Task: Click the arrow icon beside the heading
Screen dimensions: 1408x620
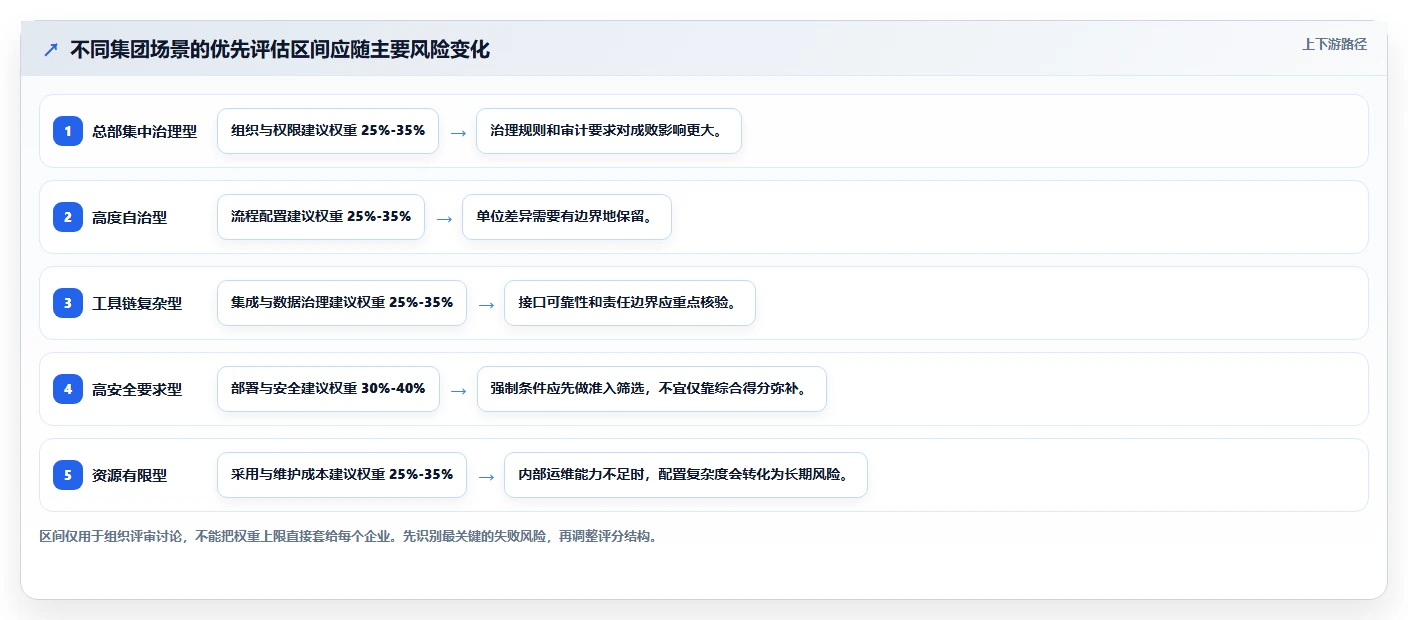Action: tap(51, 50)
